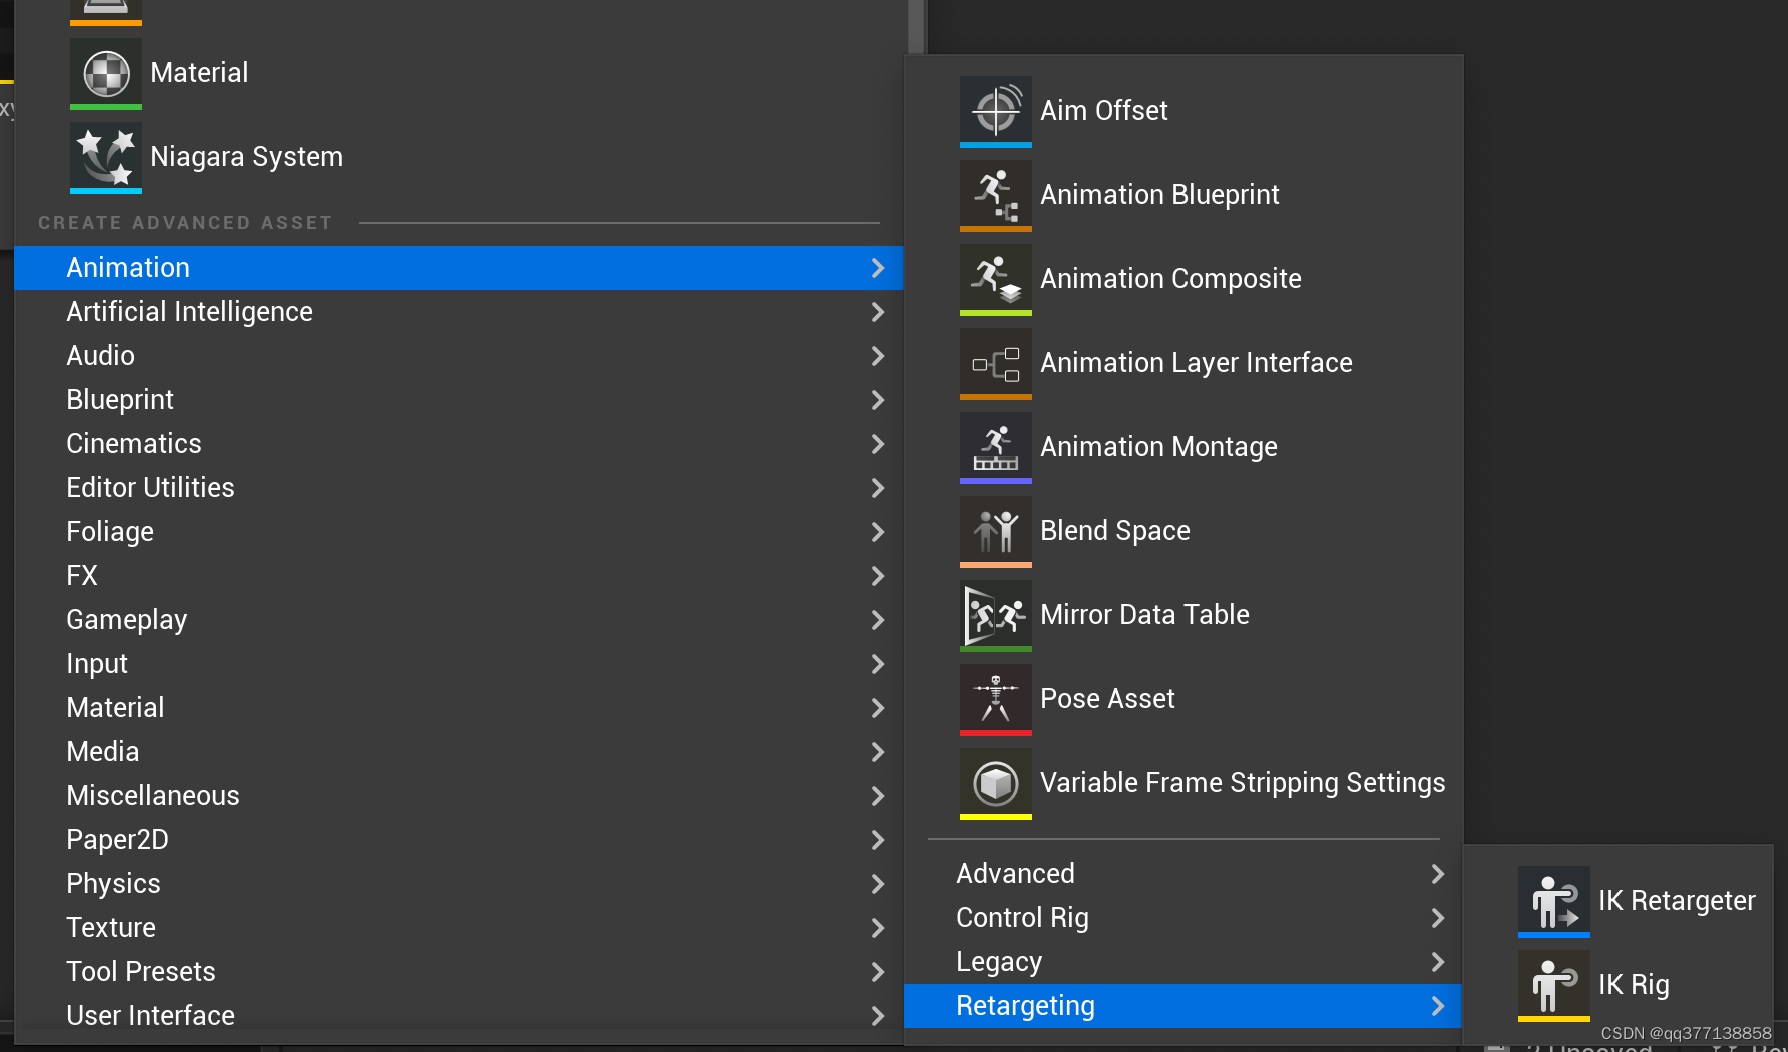Click the Variable Frame Stripping Settings icon
This screenshot has width=1788, height=1052.
[x=996, y=783]
